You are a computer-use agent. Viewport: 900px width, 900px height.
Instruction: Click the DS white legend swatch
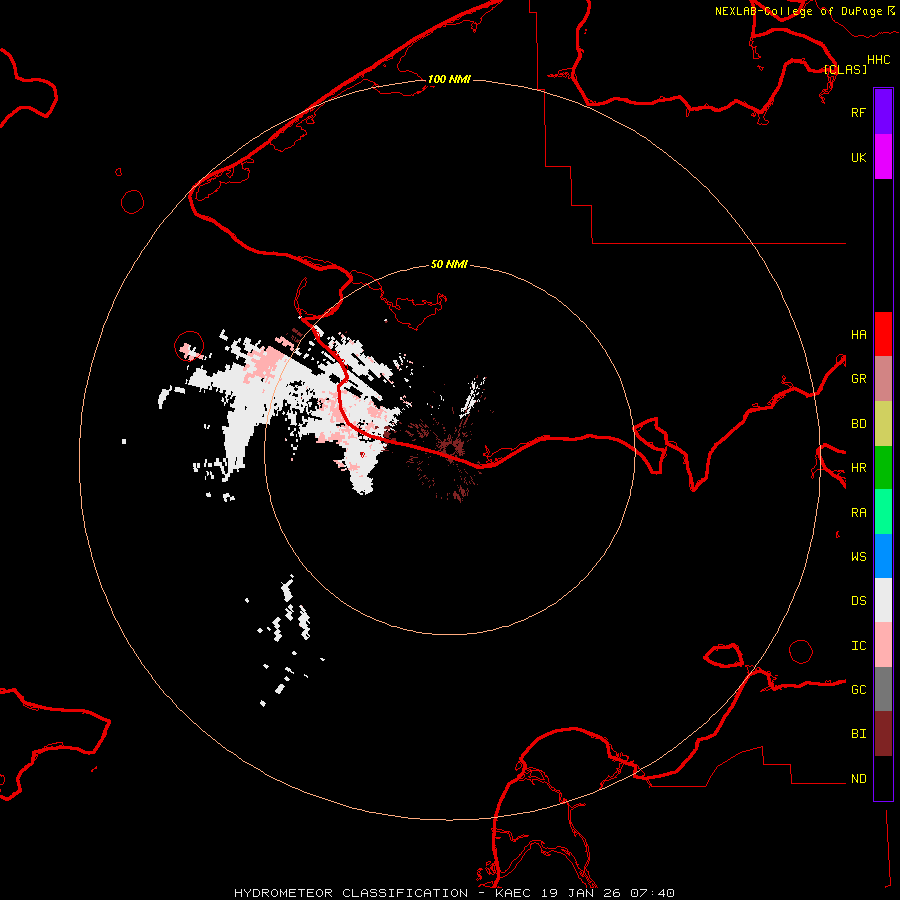883,600
